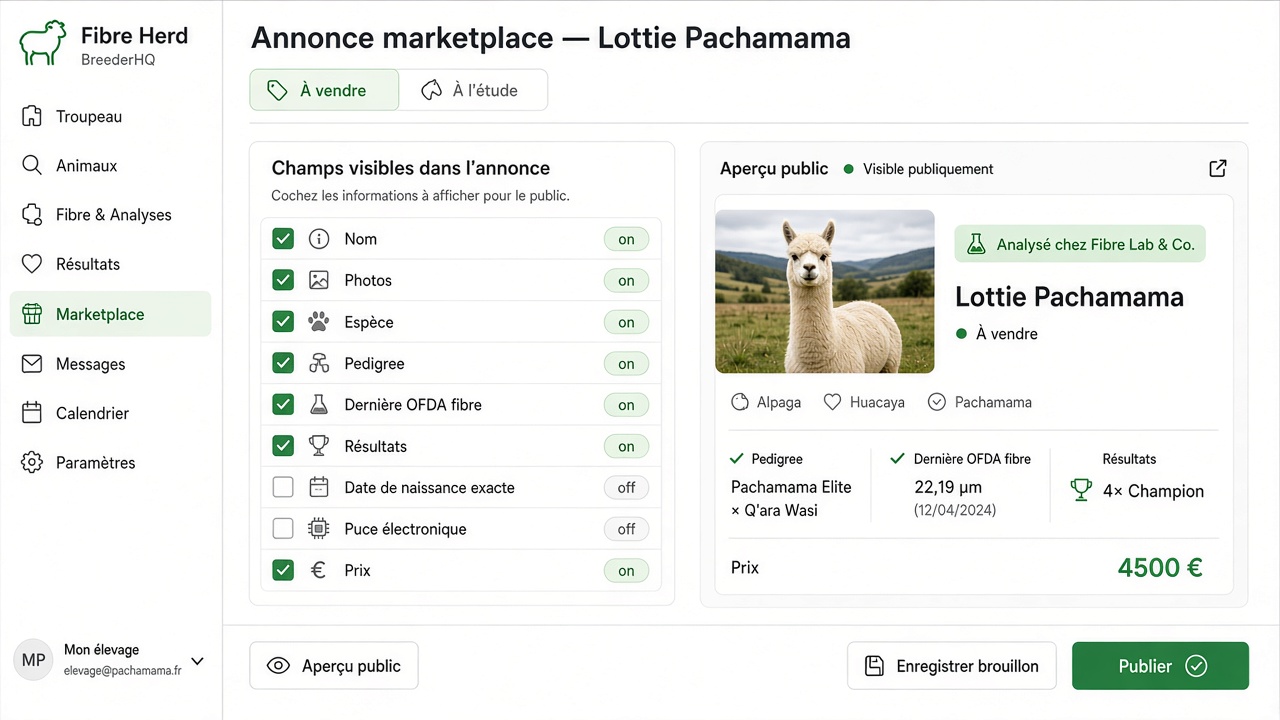Click the Alpaga species tag

click(766, 402)
